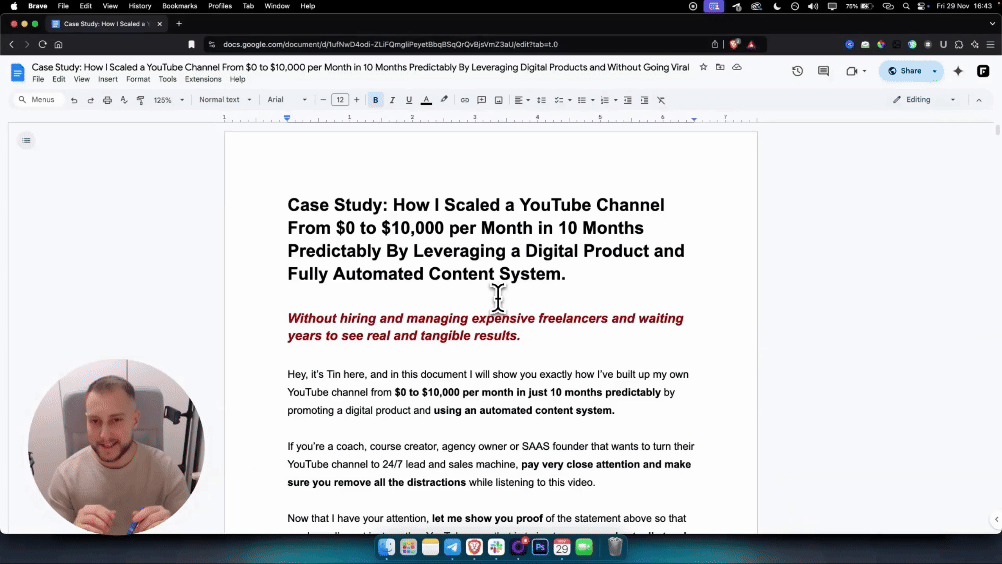Open version history clock icon
Viewport: 1002px width, 564px height.
pos(798,71)
